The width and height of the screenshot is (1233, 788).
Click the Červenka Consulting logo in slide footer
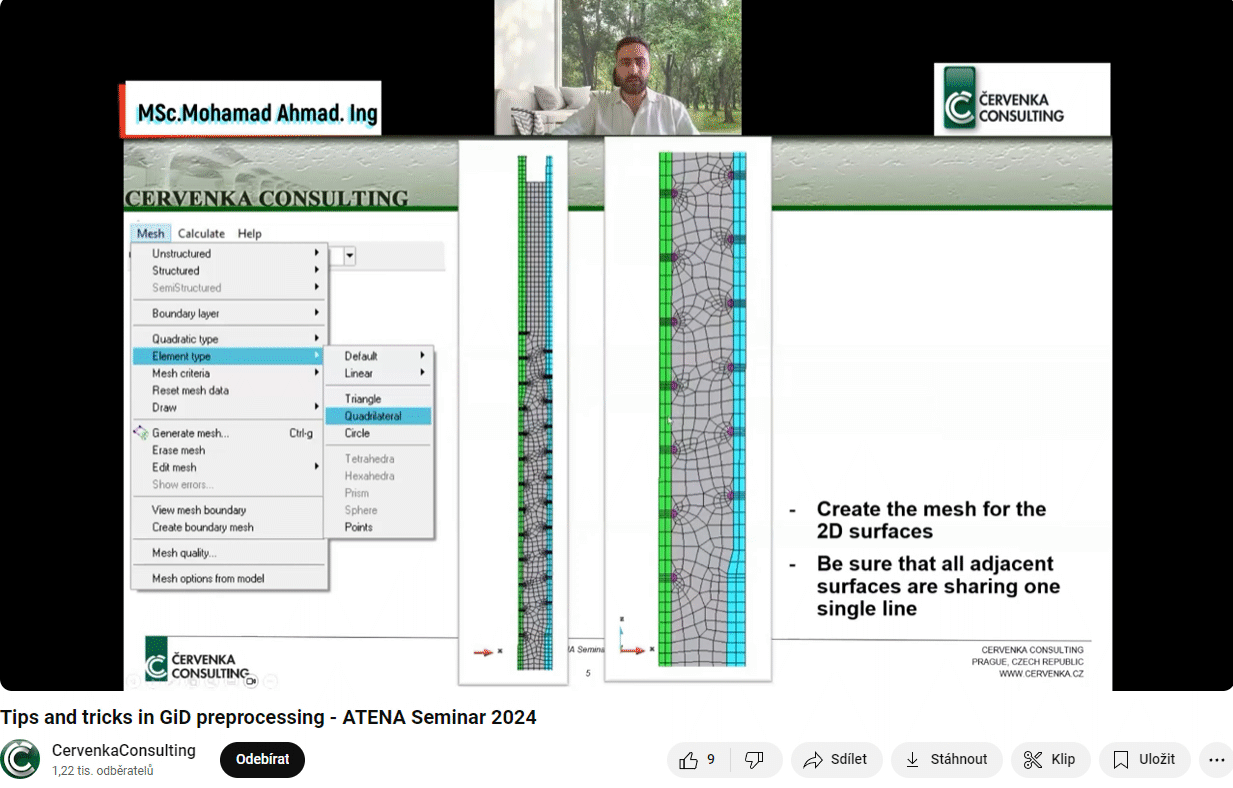pos(196,660)
